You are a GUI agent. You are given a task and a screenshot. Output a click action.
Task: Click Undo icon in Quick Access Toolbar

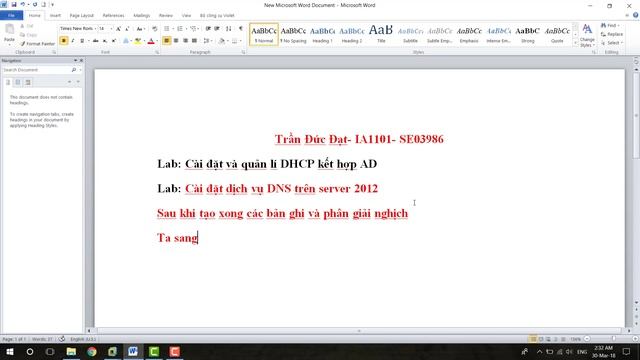22,4
